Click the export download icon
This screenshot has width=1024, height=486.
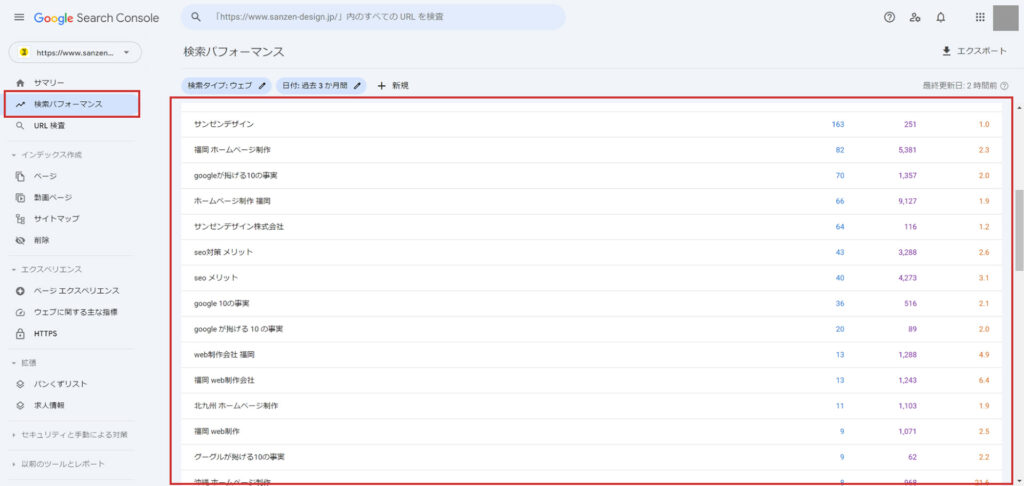coord(946,52)
